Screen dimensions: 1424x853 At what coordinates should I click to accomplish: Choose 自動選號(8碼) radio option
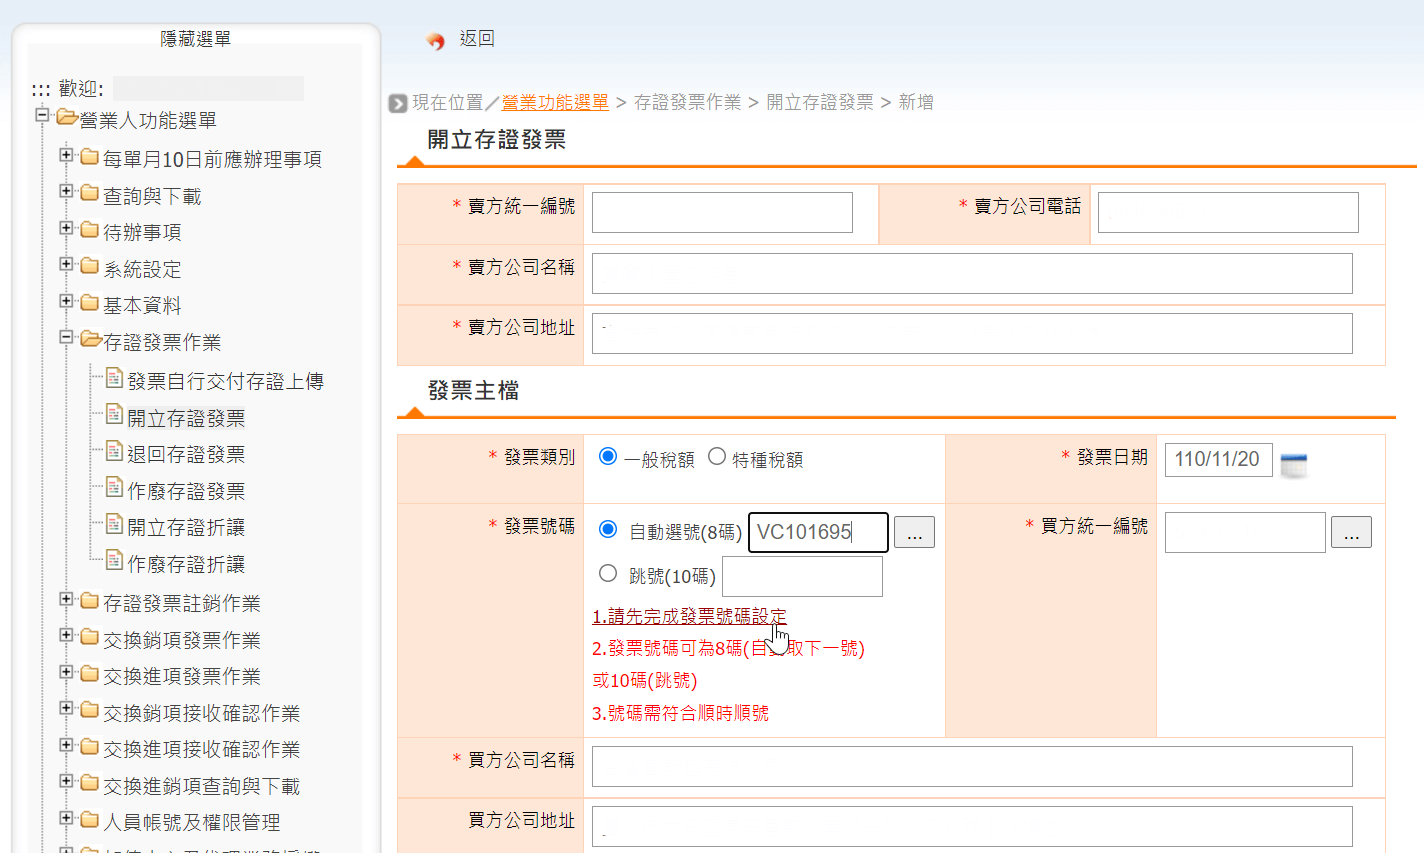pos(607,529)
